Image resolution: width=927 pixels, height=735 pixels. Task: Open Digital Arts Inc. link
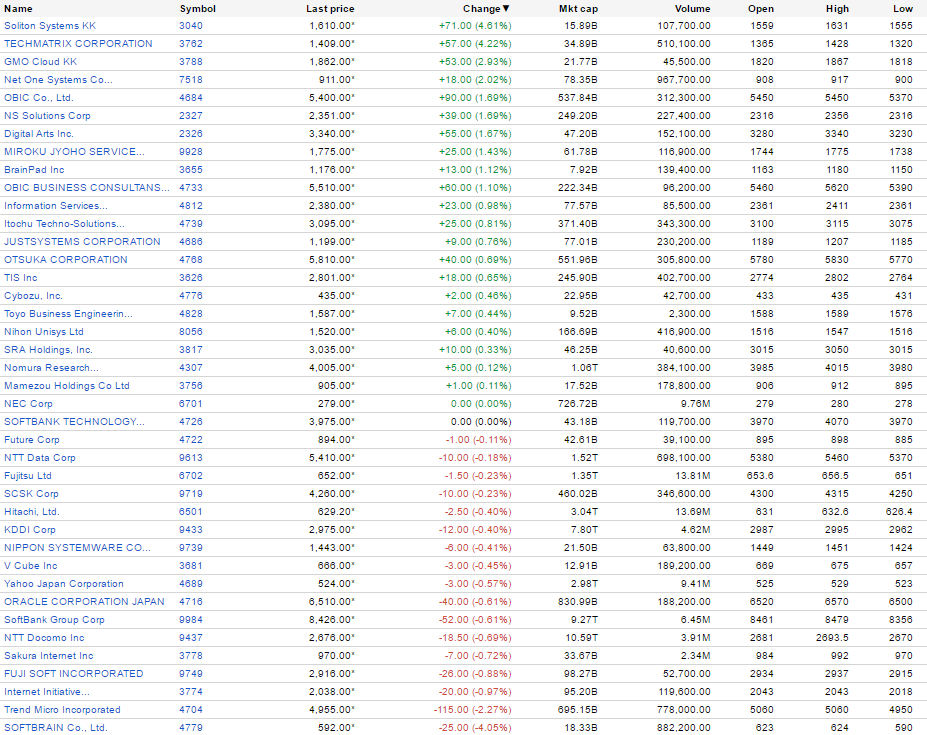click(x=38, y=134)
